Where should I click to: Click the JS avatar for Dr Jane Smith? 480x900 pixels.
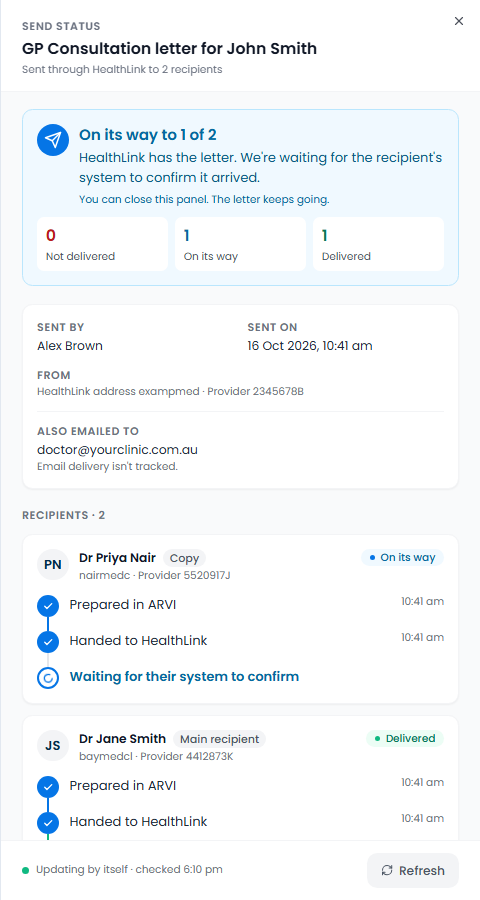[x=53, y=745]
